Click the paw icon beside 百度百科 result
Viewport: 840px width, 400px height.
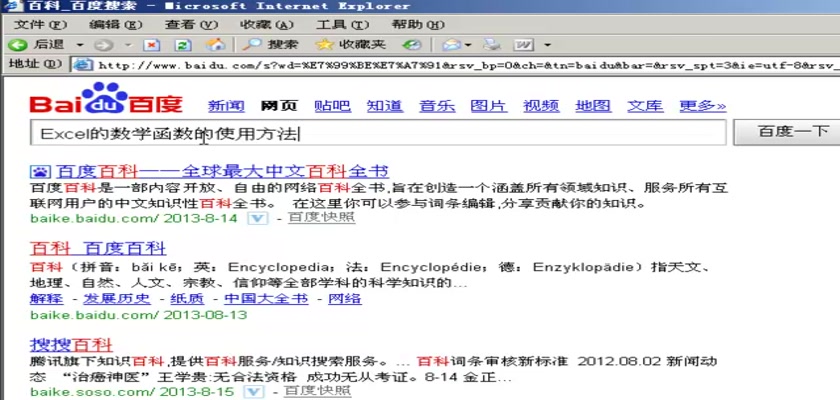click(x=40, y=172)
